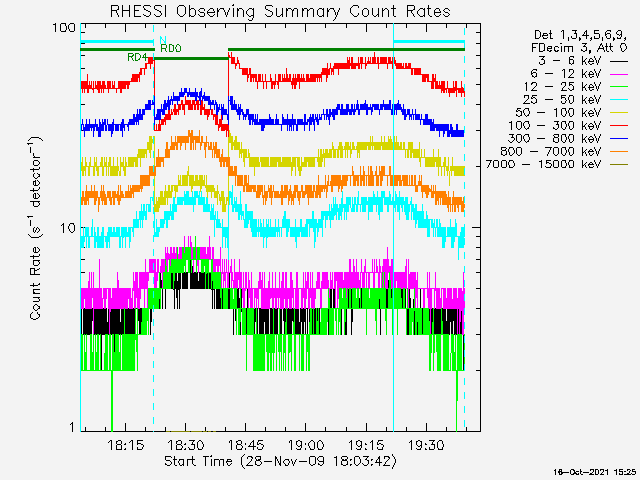Click the 18:15 time axis tick label
The height and width of the screenshot is (480, 640).
tap(126, 445)
